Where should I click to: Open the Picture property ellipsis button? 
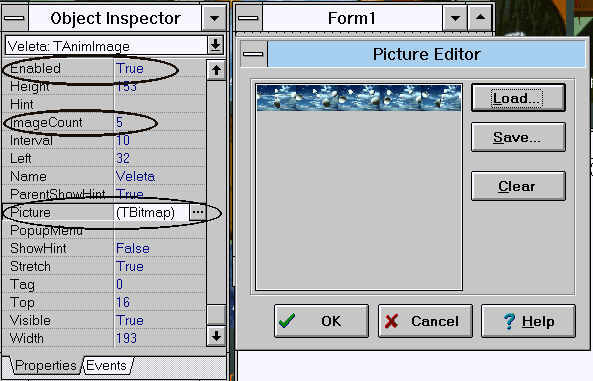click(x=198, y=212)
